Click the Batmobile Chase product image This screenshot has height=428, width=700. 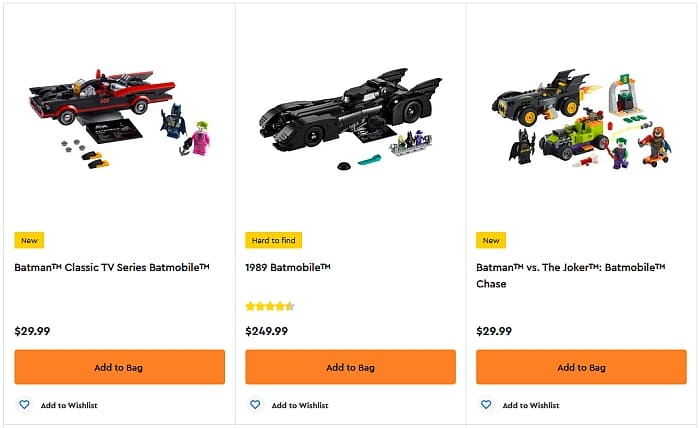click(x=583, y=120)
